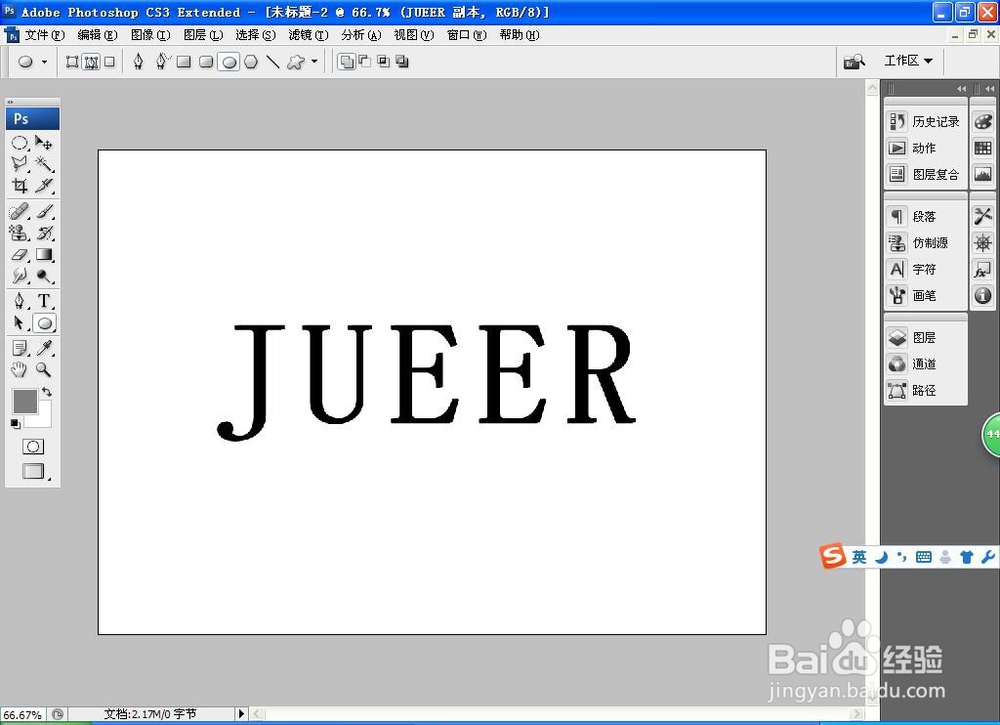Open the 图像 menu
This screenshot has height=725, width=1000.
151,35
